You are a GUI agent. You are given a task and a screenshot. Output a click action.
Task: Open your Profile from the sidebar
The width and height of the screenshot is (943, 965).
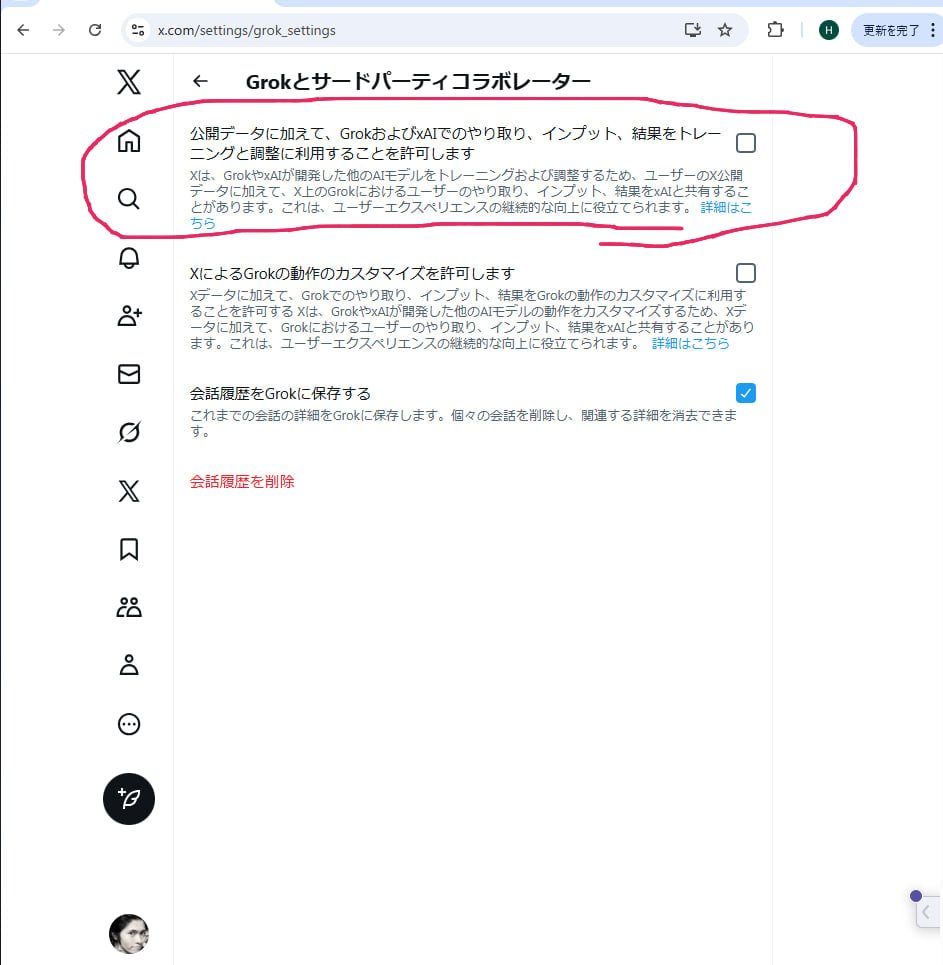(128, 665)
